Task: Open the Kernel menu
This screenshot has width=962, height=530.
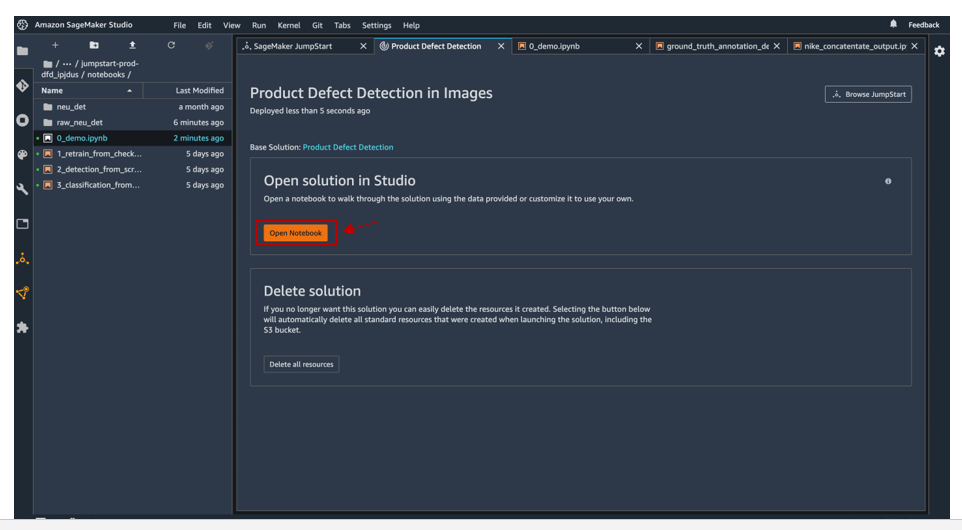Action: coord(289,25)
